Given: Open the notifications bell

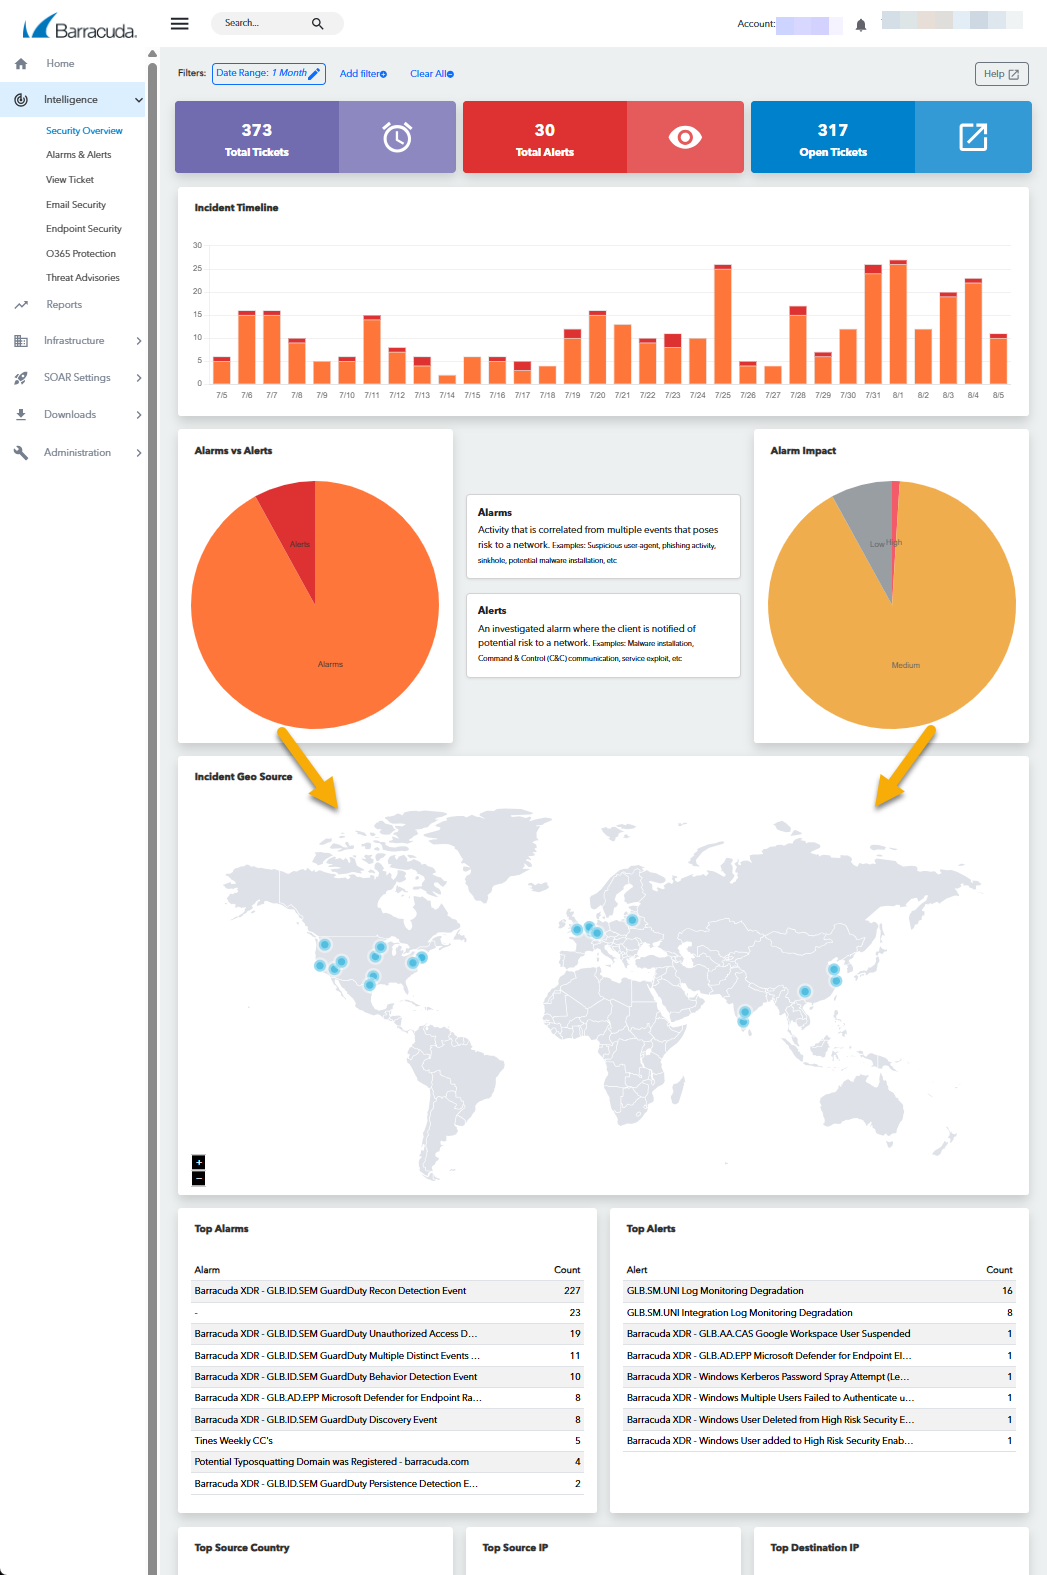Looking at the screenshot, I should point(860,25).
